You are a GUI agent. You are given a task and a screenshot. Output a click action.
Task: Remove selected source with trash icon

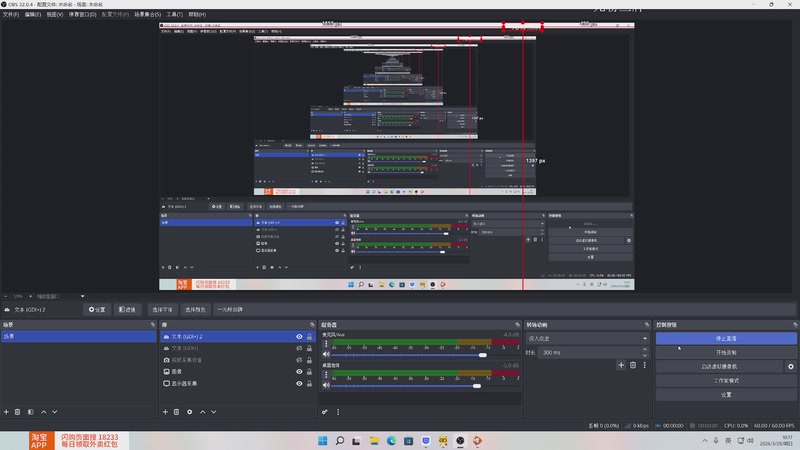177,412
